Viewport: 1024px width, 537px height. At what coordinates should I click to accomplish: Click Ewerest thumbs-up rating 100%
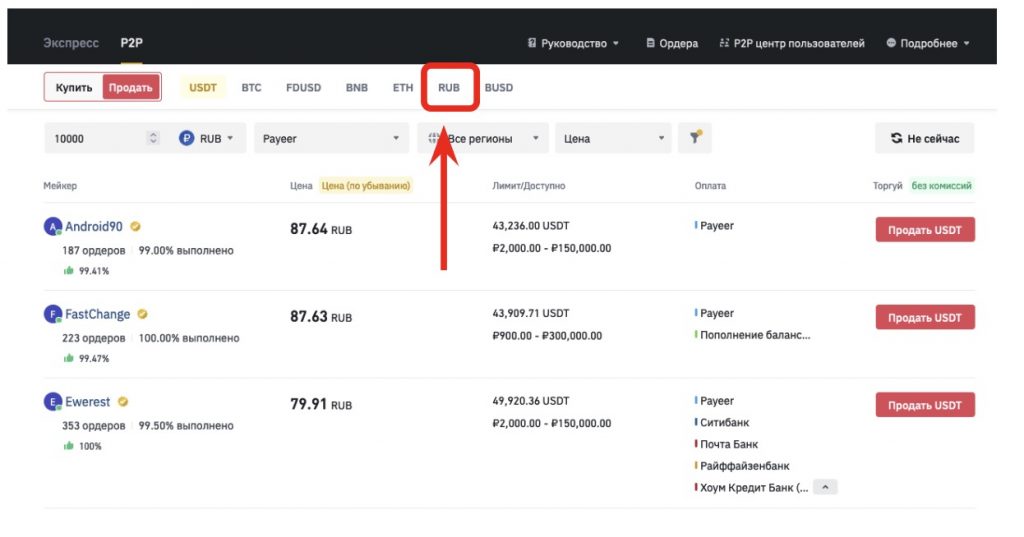click(x=82, y=446)
